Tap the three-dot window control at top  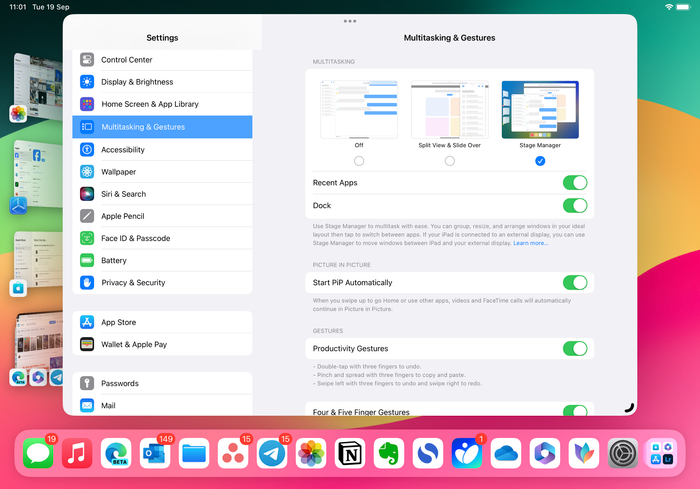pos(349,21)
